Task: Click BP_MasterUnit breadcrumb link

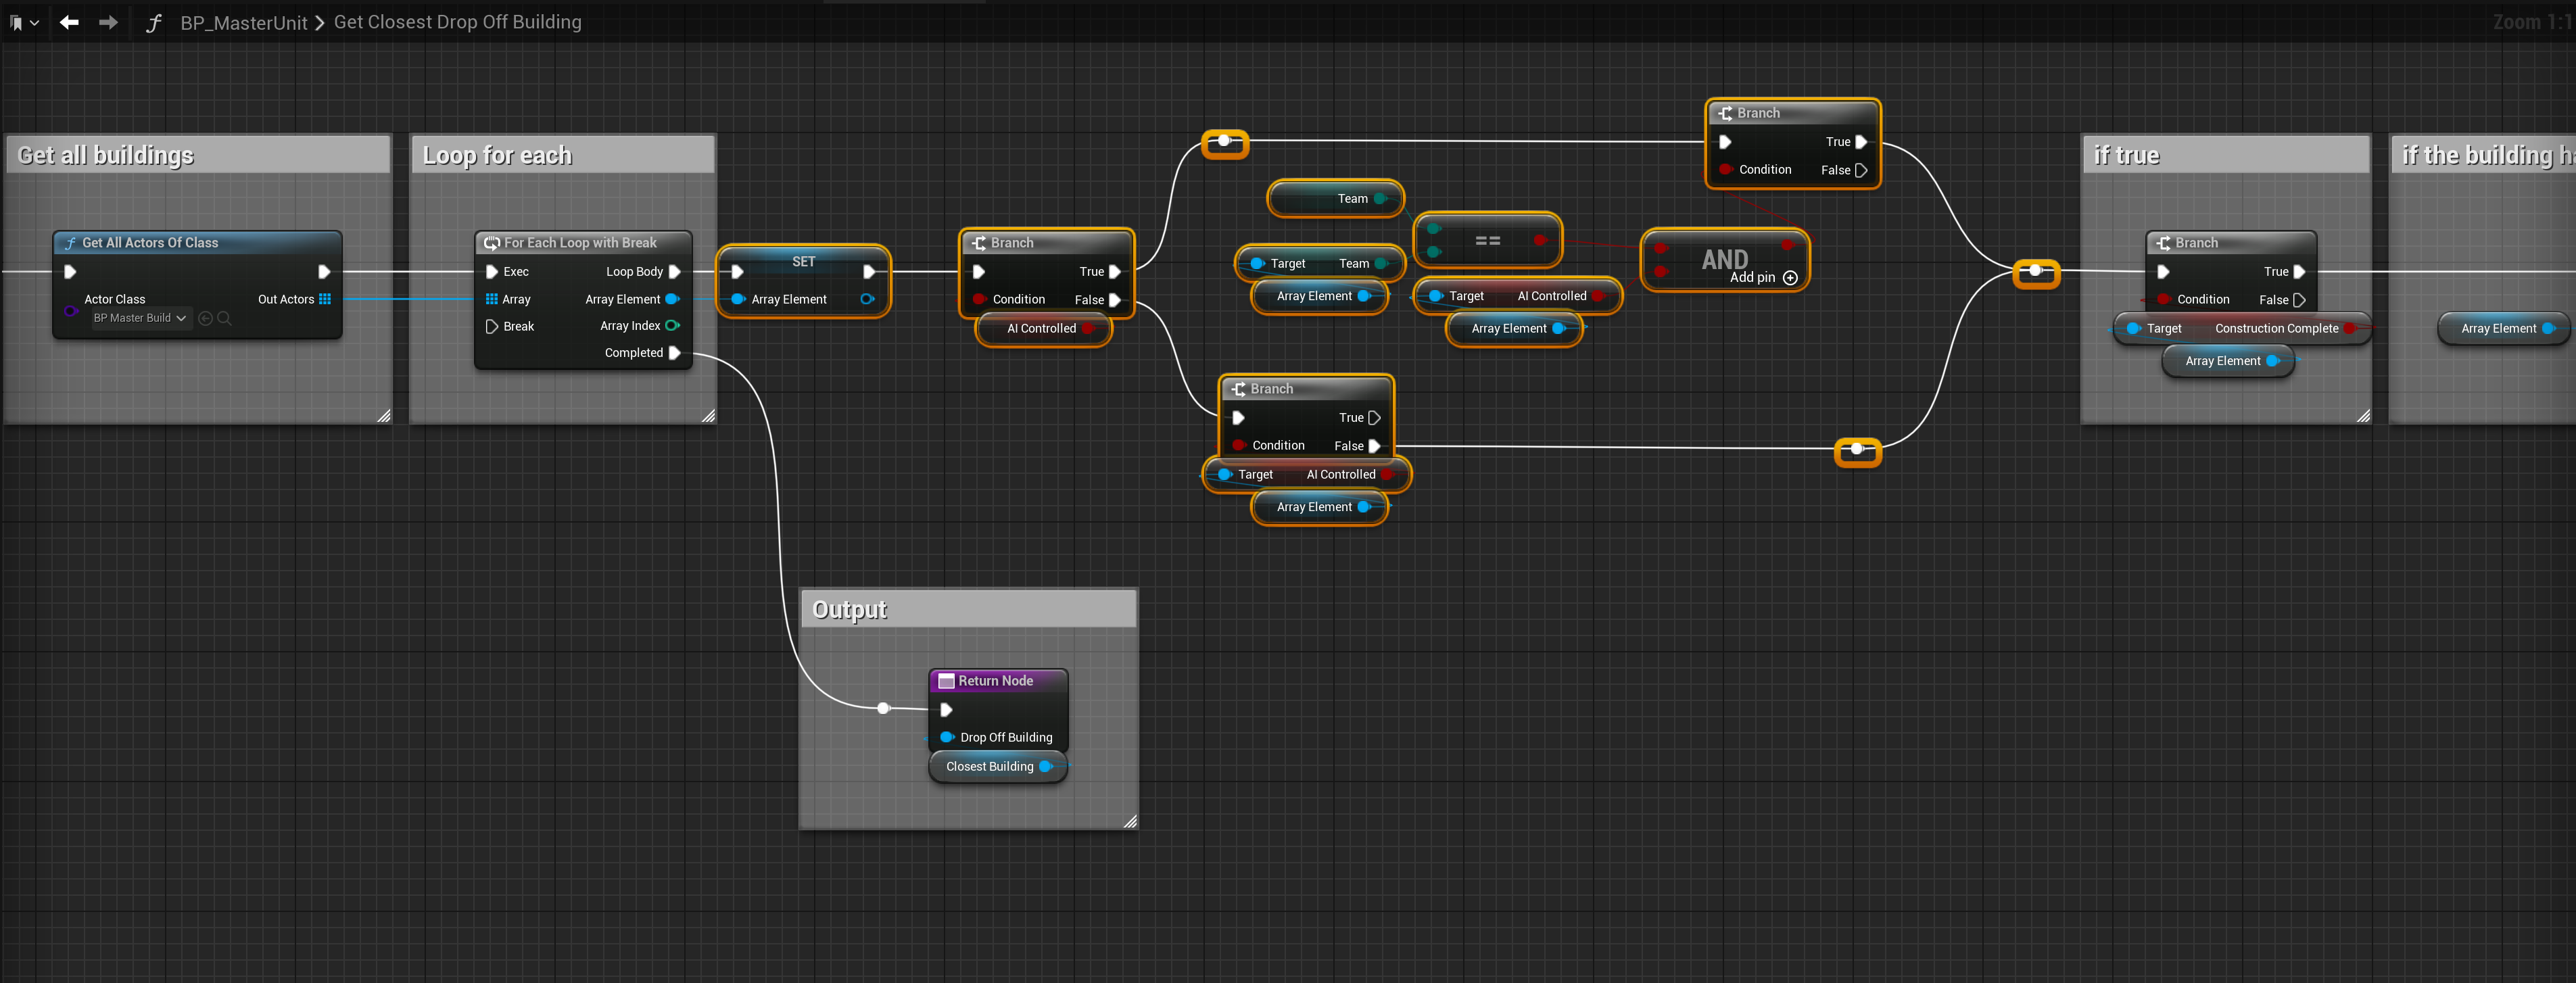Action: tap(243, 22)
